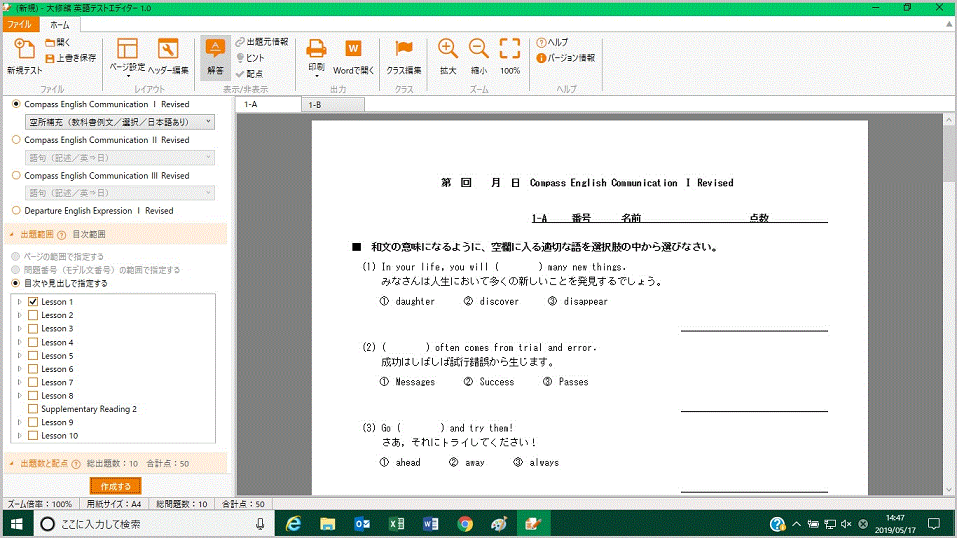Create a new test with 新規テスト icon
The image size is (957, 538).
[24, 56]
